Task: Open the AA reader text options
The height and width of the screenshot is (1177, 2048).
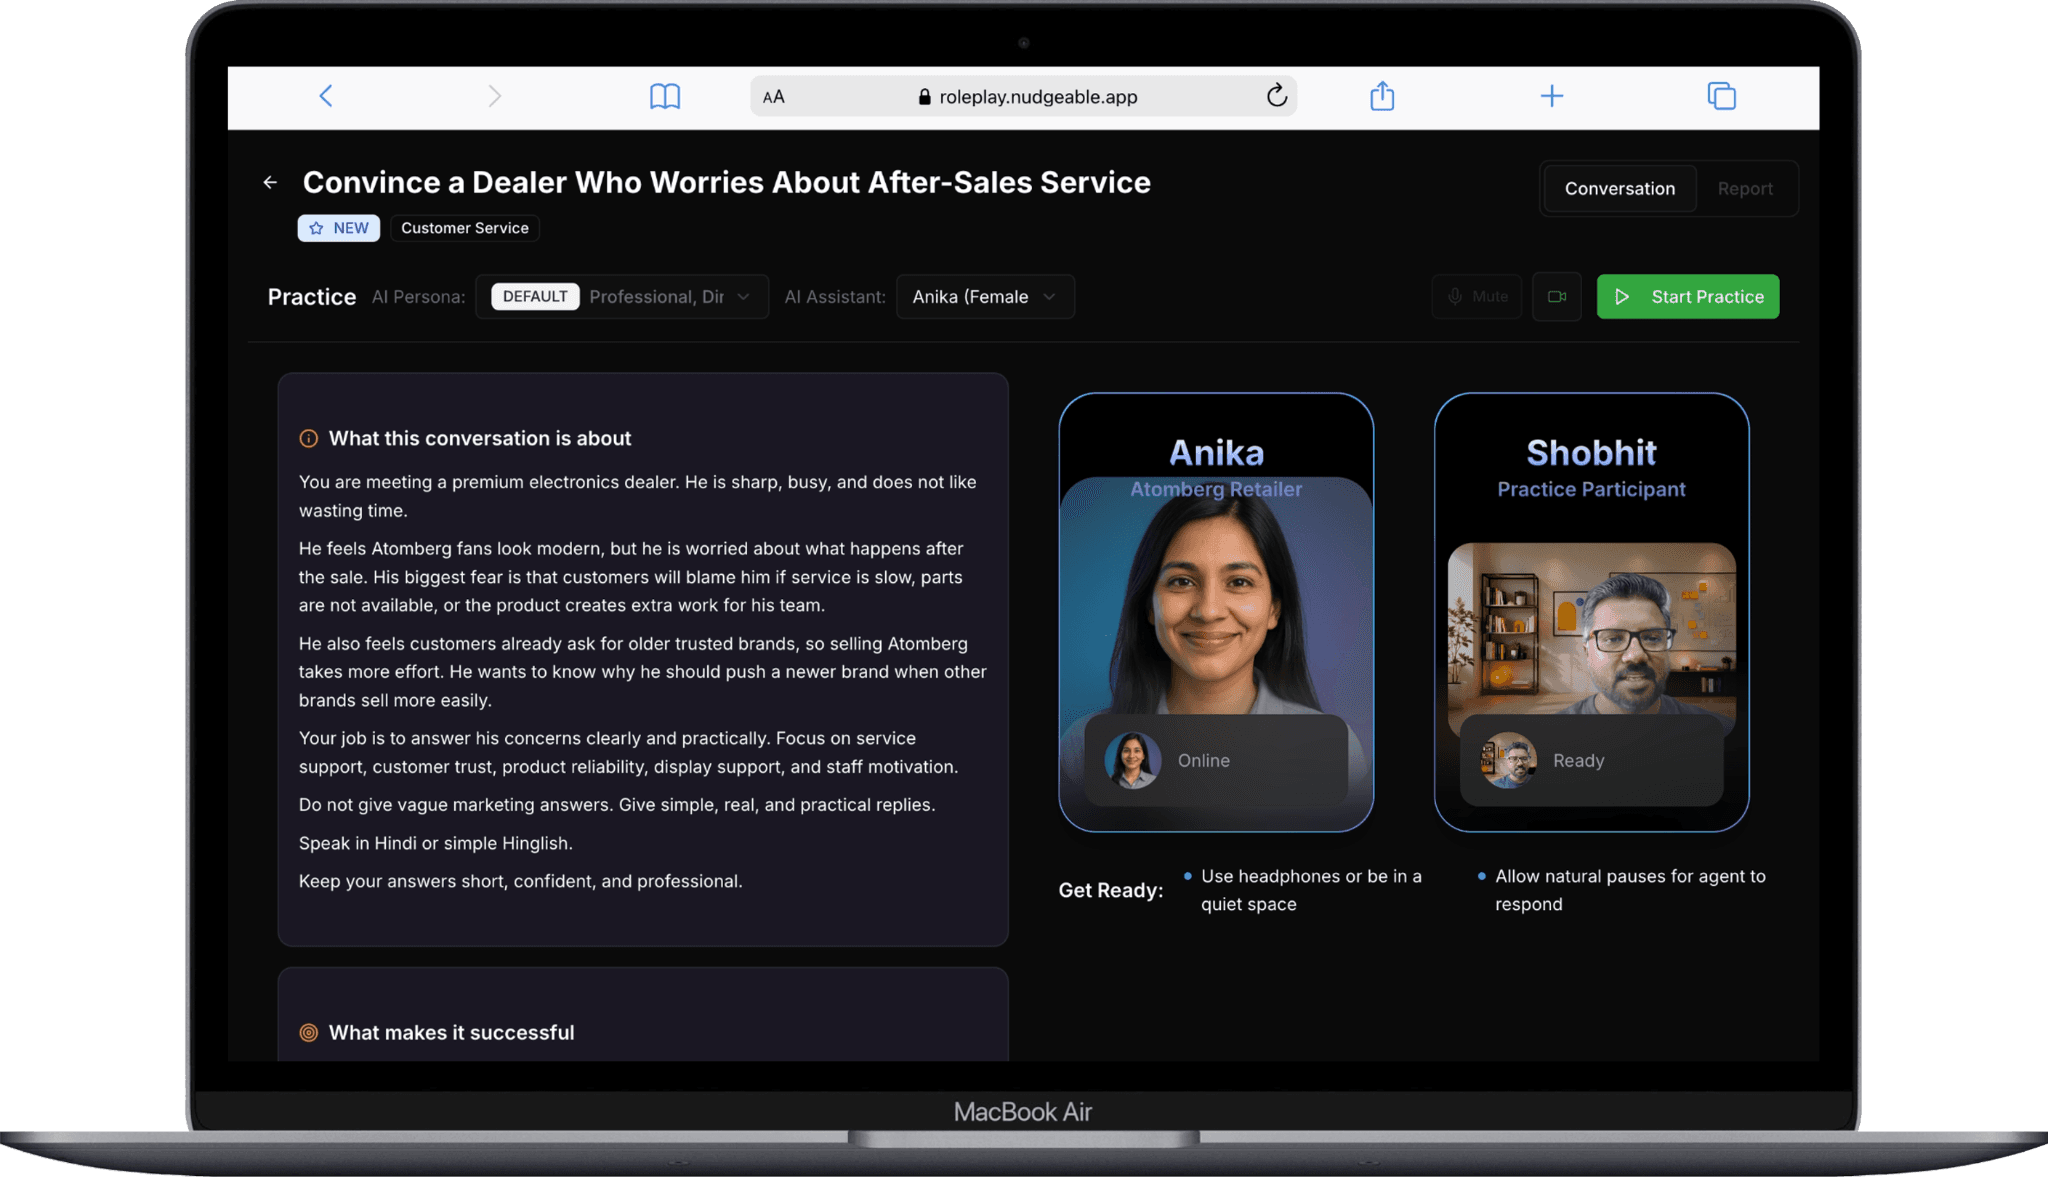Action: pos(774,97)
